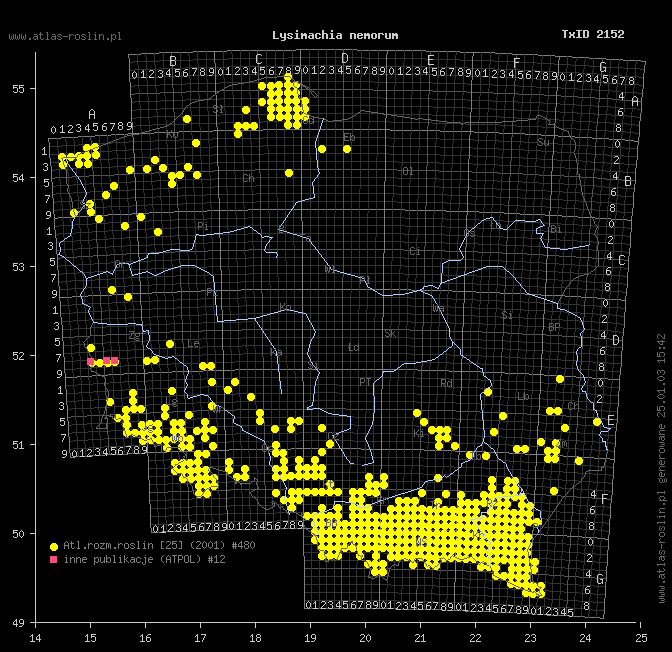This screenshot has width=672, height=652.
Task: Click the Lb region label
Action: click(x=523, y=396)
